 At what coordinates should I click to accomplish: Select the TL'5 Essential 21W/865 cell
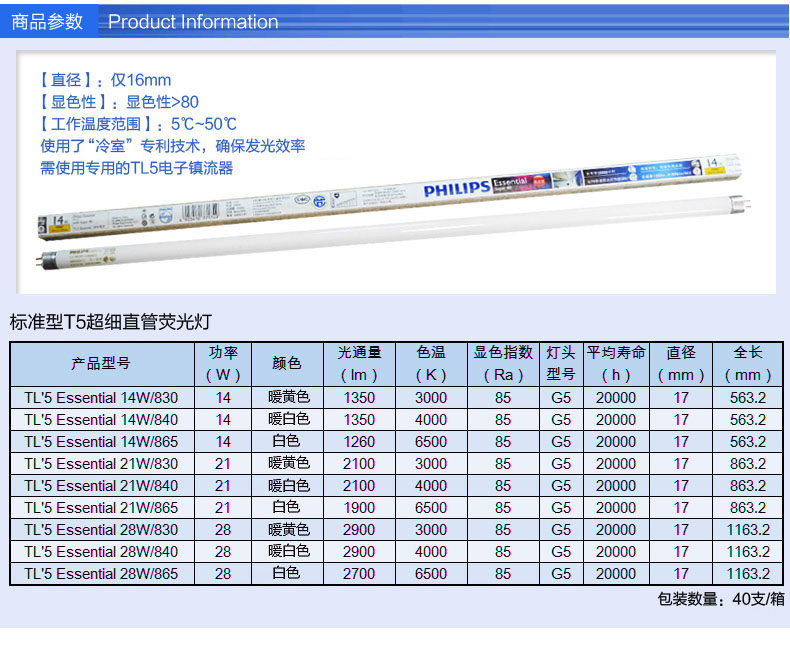coord(102,508)
